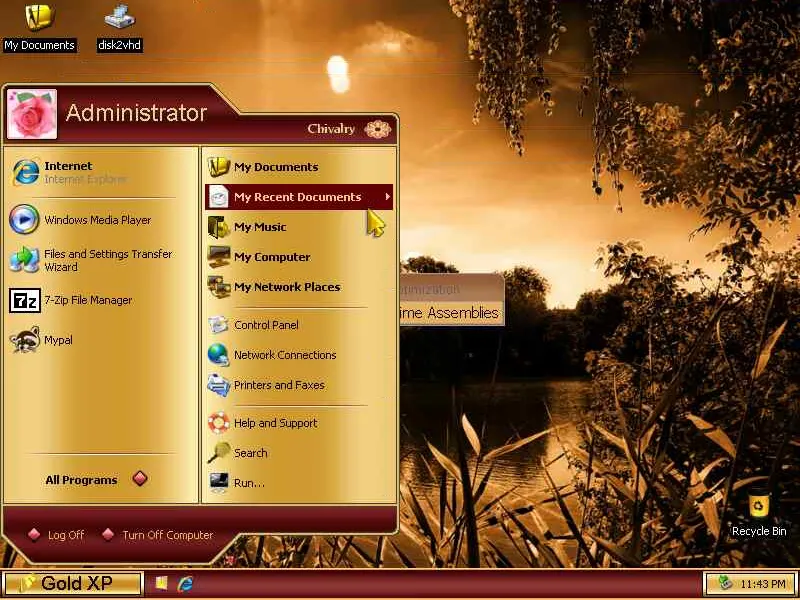Click the Gold XP start button
Image resolution: width=800 pixels, height=600 pixels.
point(72,583)
